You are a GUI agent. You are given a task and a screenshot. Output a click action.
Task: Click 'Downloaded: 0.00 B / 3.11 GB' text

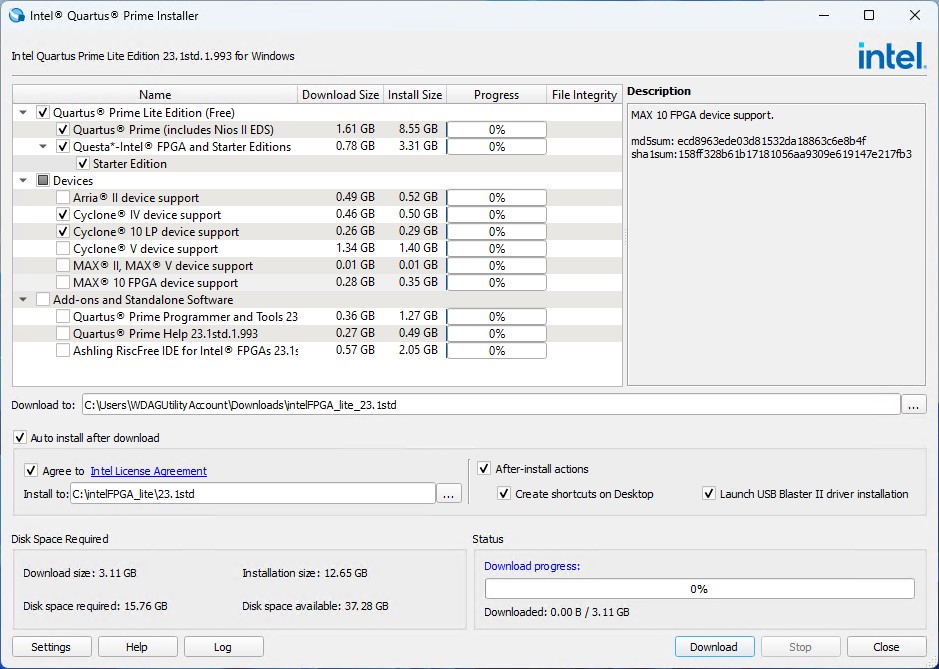(556, 612)
